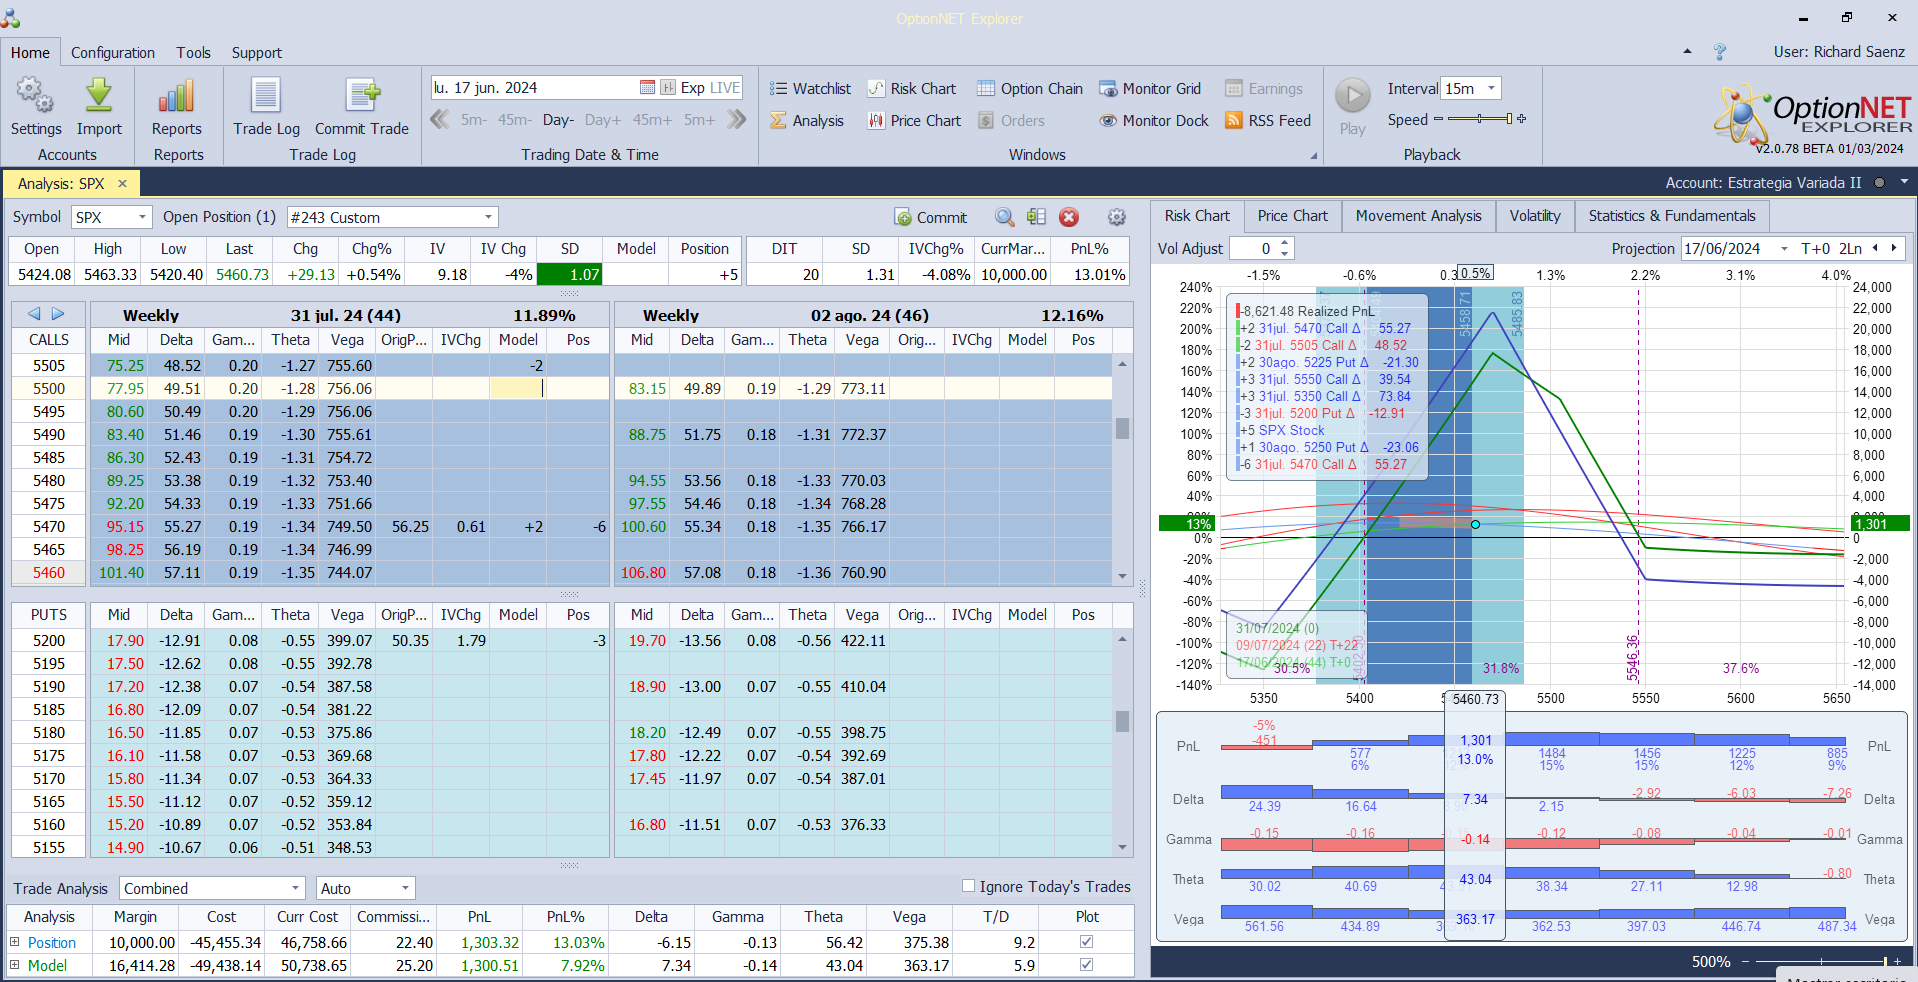
Task: Increase the Vol Adjust value
Action: (1285, 243)
